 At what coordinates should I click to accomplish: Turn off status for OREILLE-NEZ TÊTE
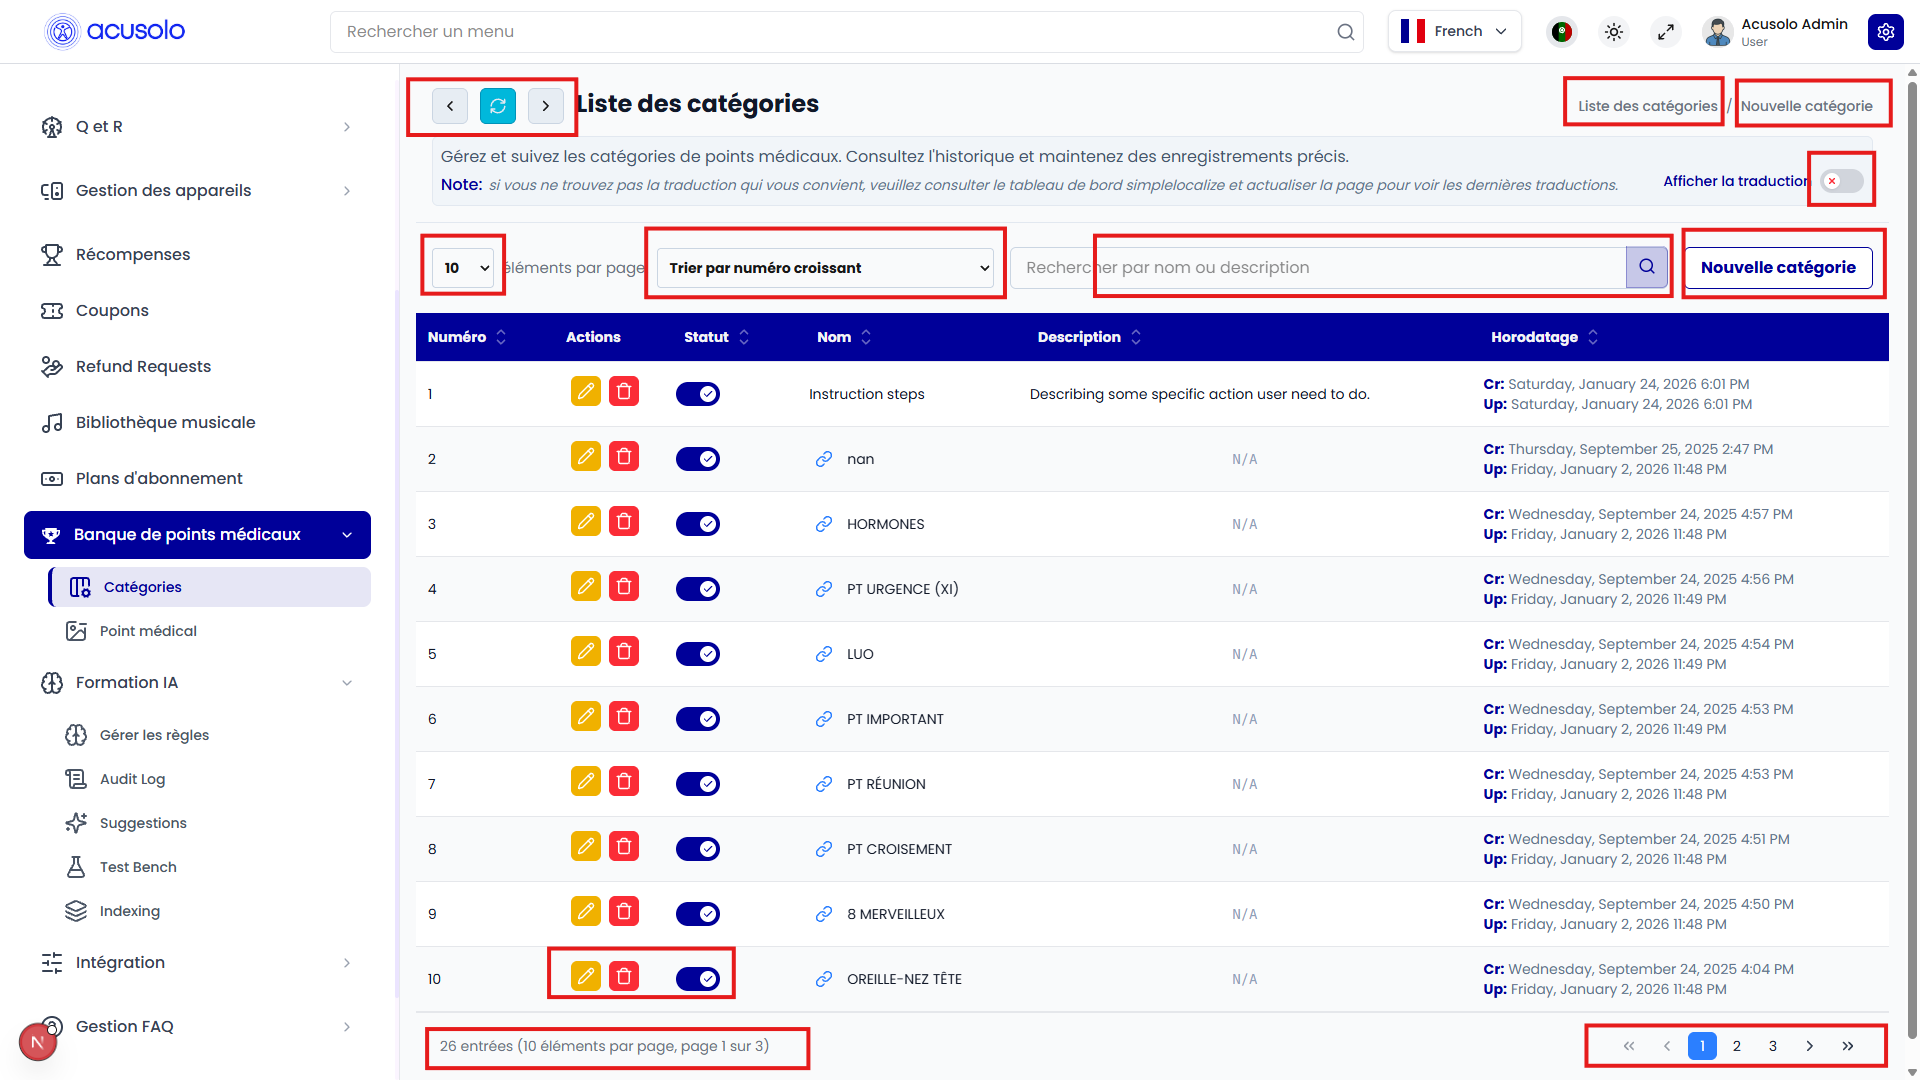click(698, 978)
